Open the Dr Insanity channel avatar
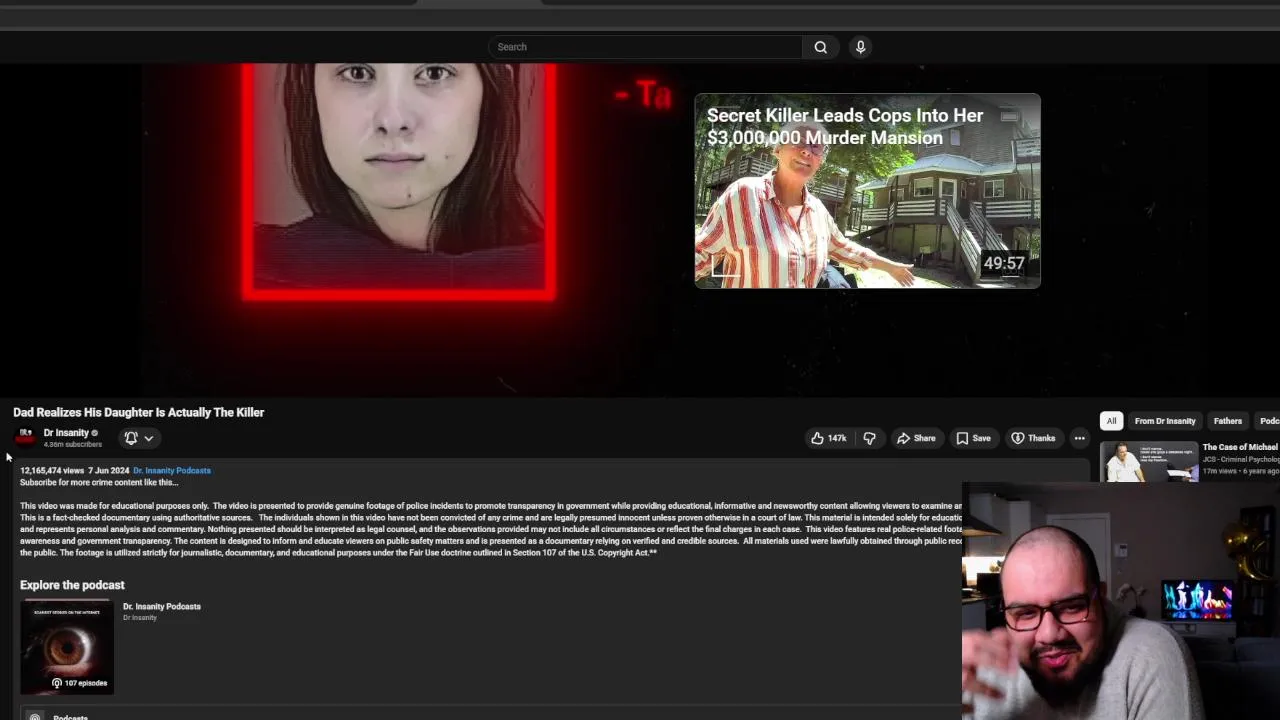Image resolution: width=1280 pixels, height=720 pixels. point(25,437)
